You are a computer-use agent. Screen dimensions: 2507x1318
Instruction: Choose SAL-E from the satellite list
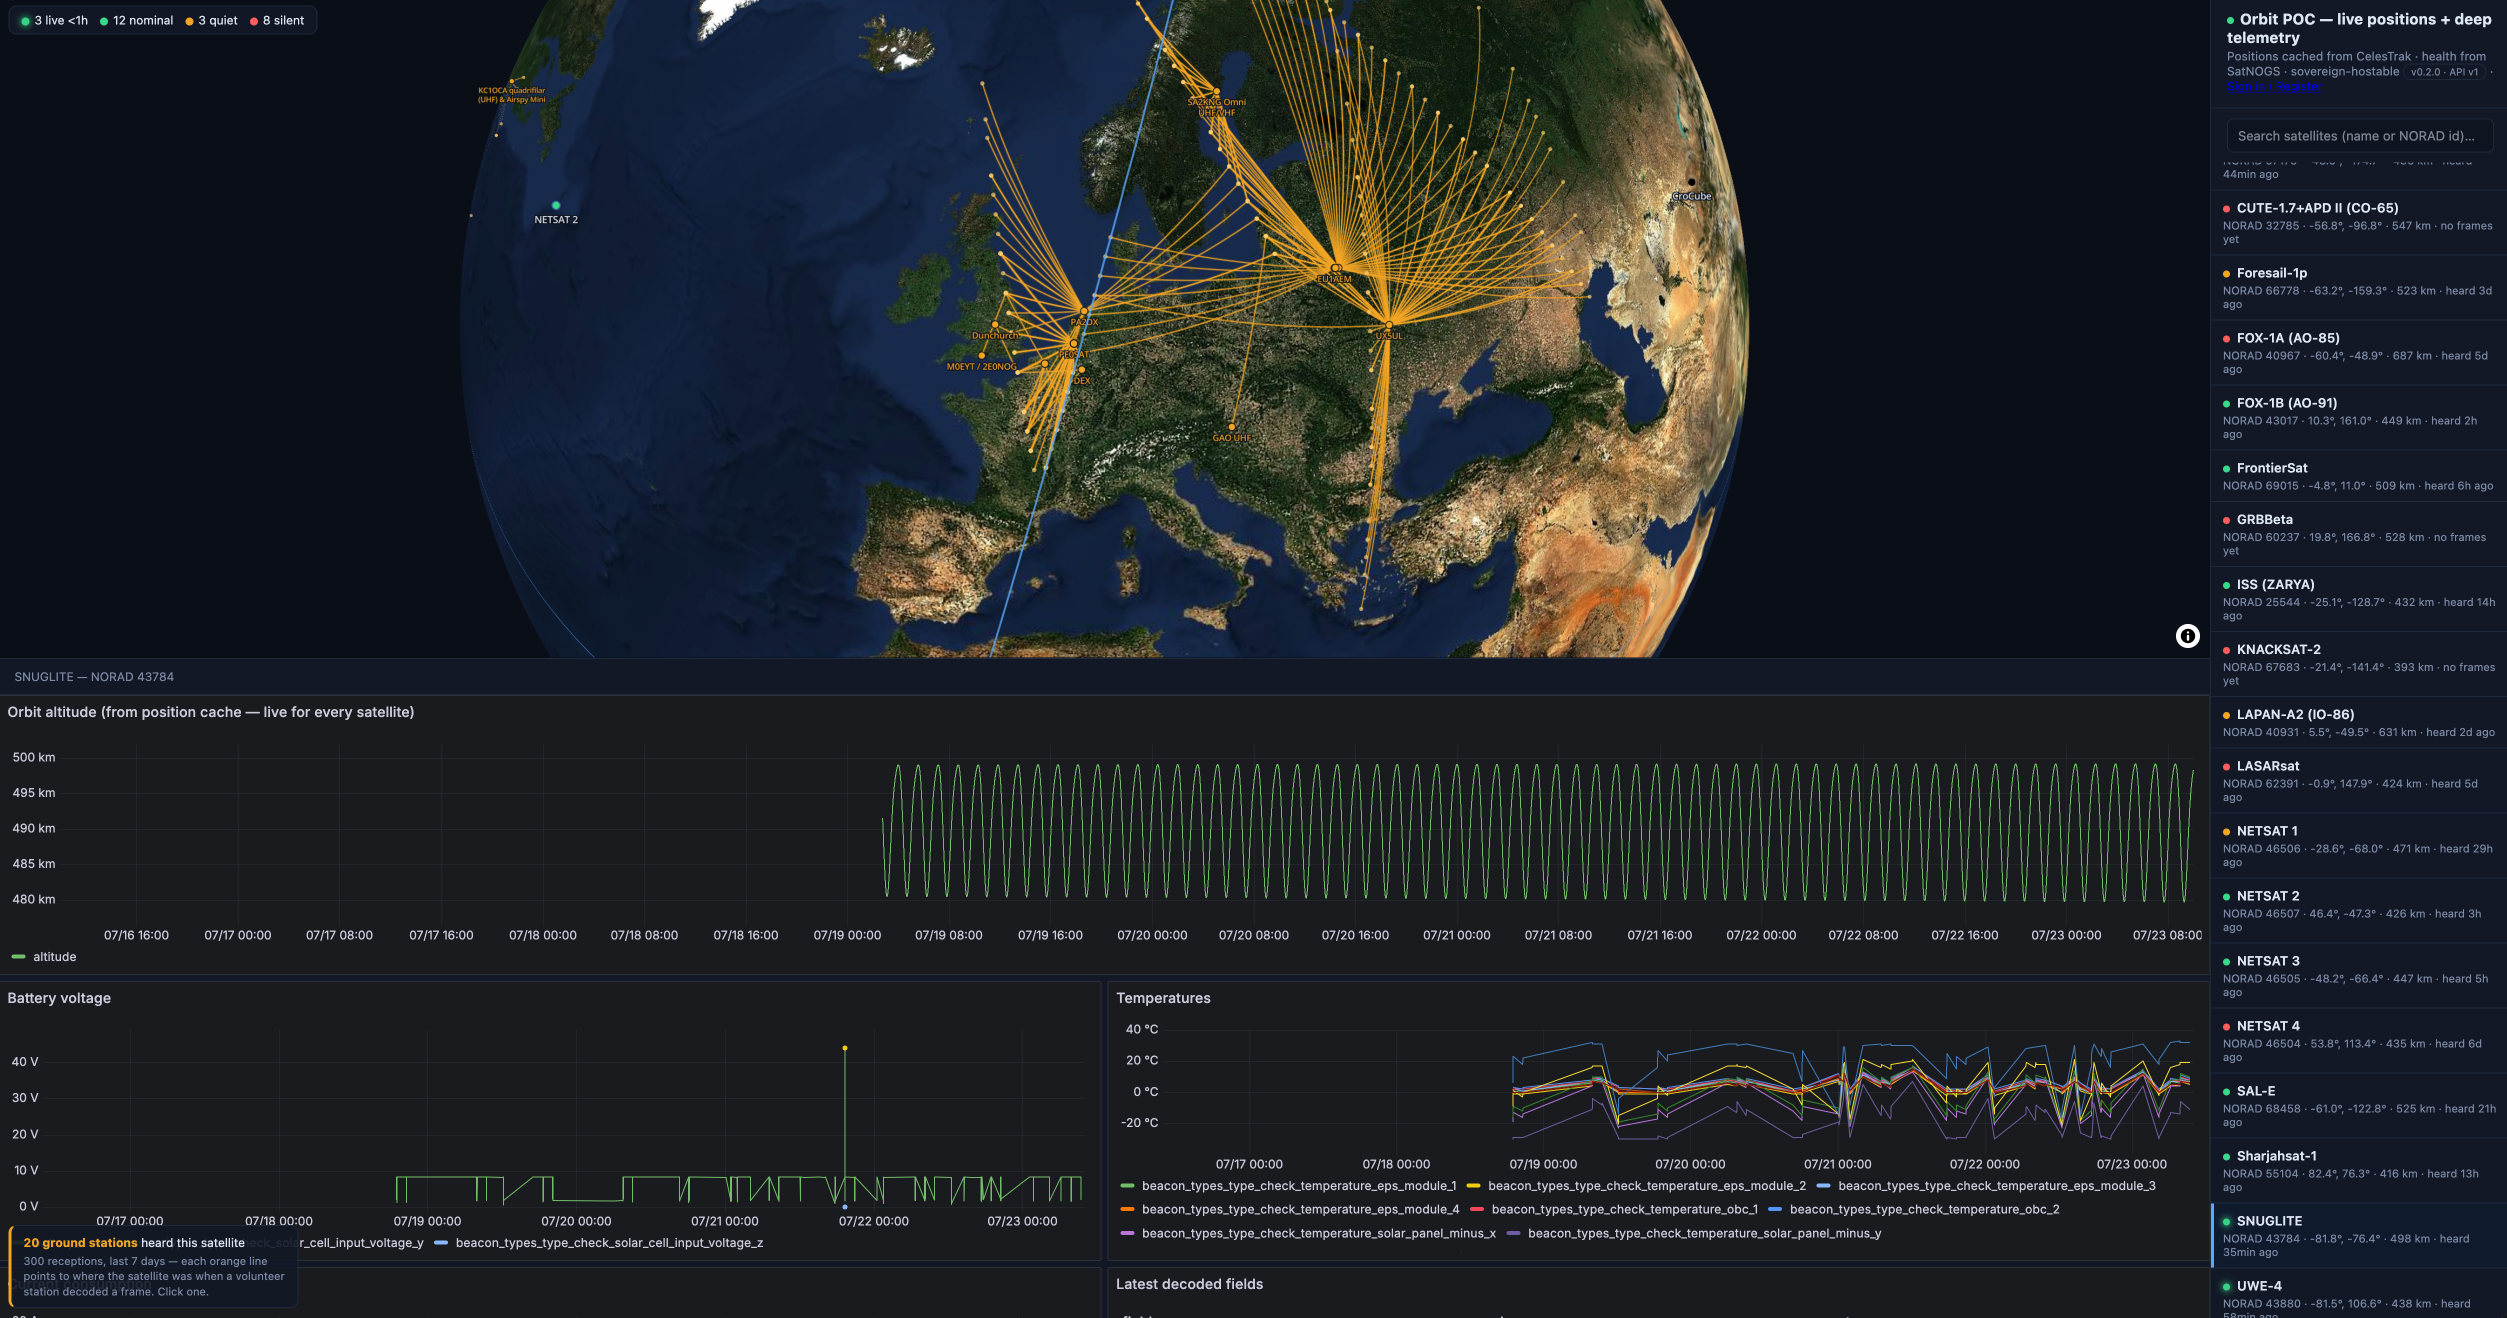pyautogui.click(x=2358, y=1106)
